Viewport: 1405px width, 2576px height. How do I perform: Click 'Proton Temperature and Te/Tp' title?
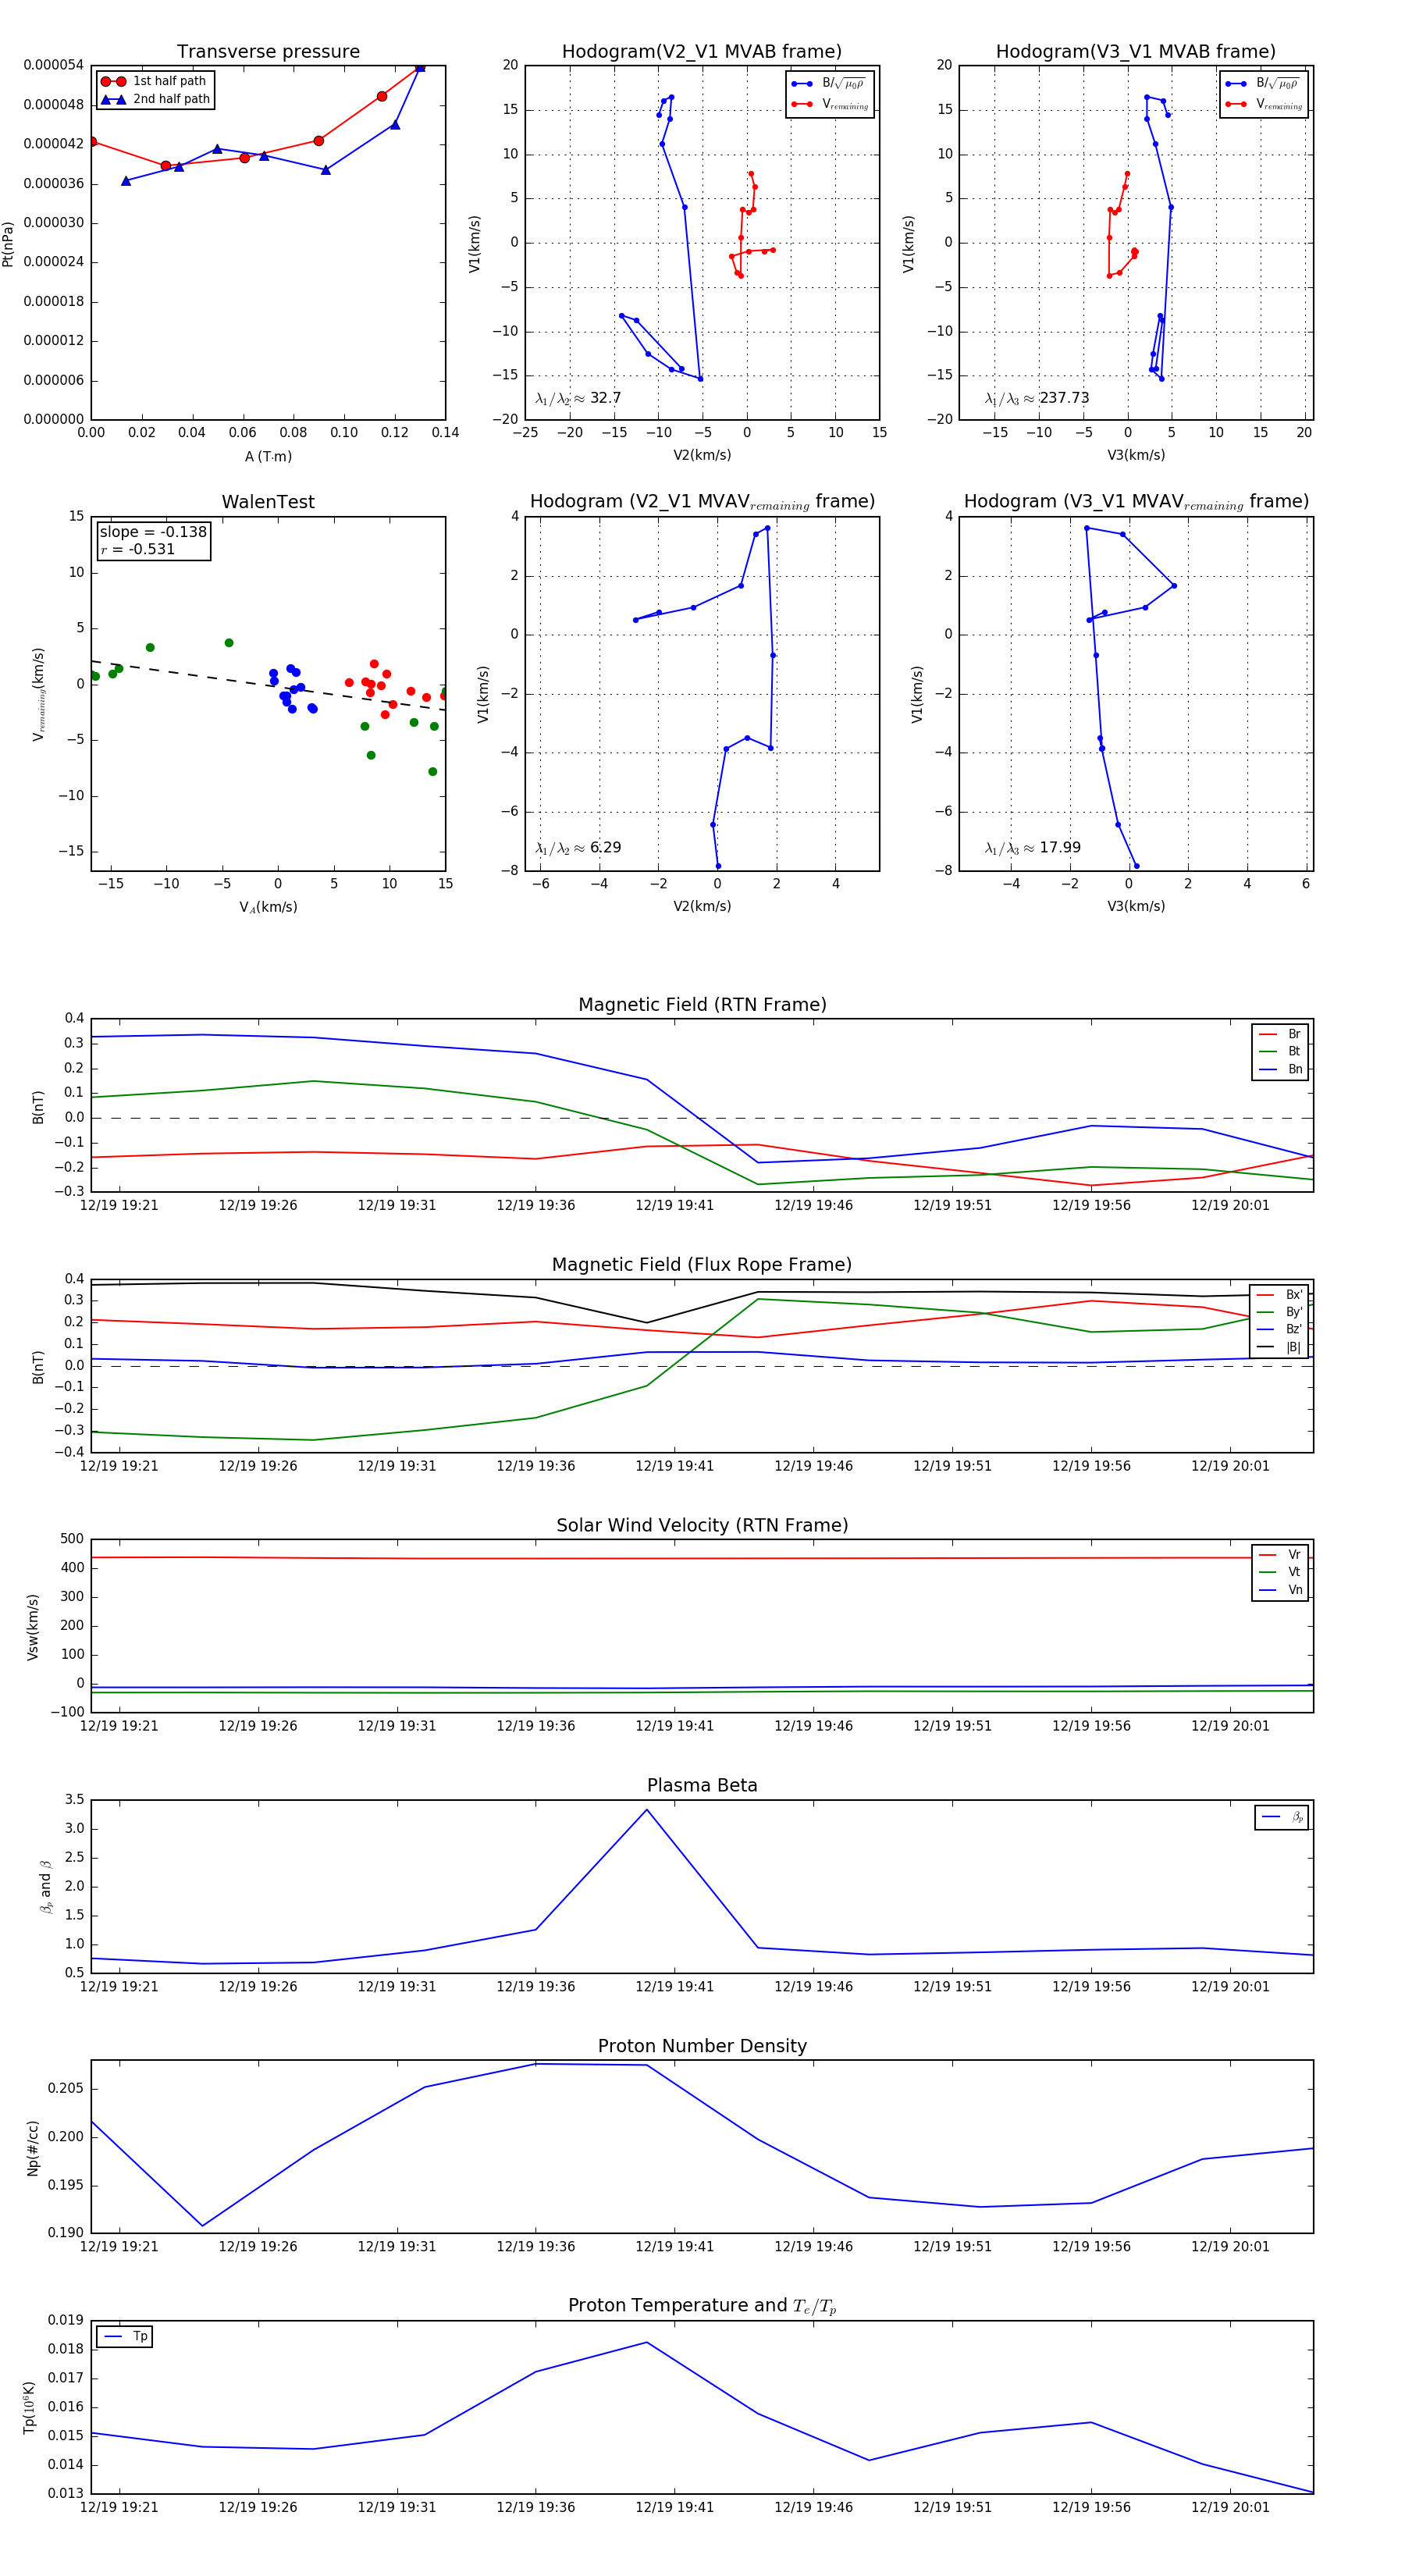pos(702,2306)
